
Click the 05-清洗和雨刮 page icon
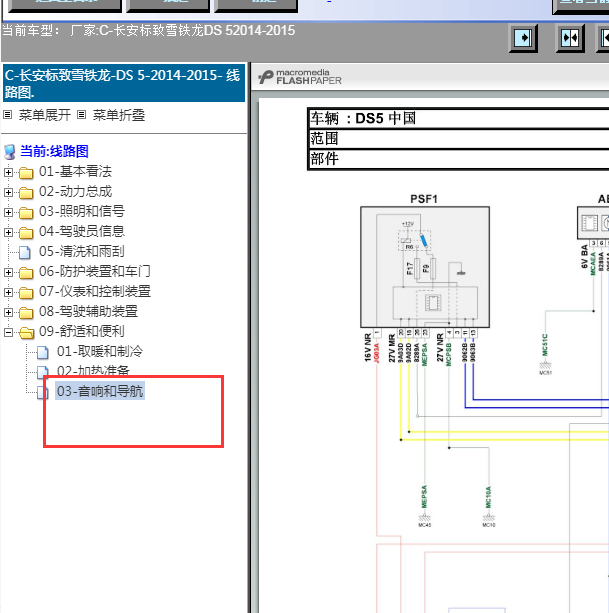pyautogui.click(x=25, y=253)
